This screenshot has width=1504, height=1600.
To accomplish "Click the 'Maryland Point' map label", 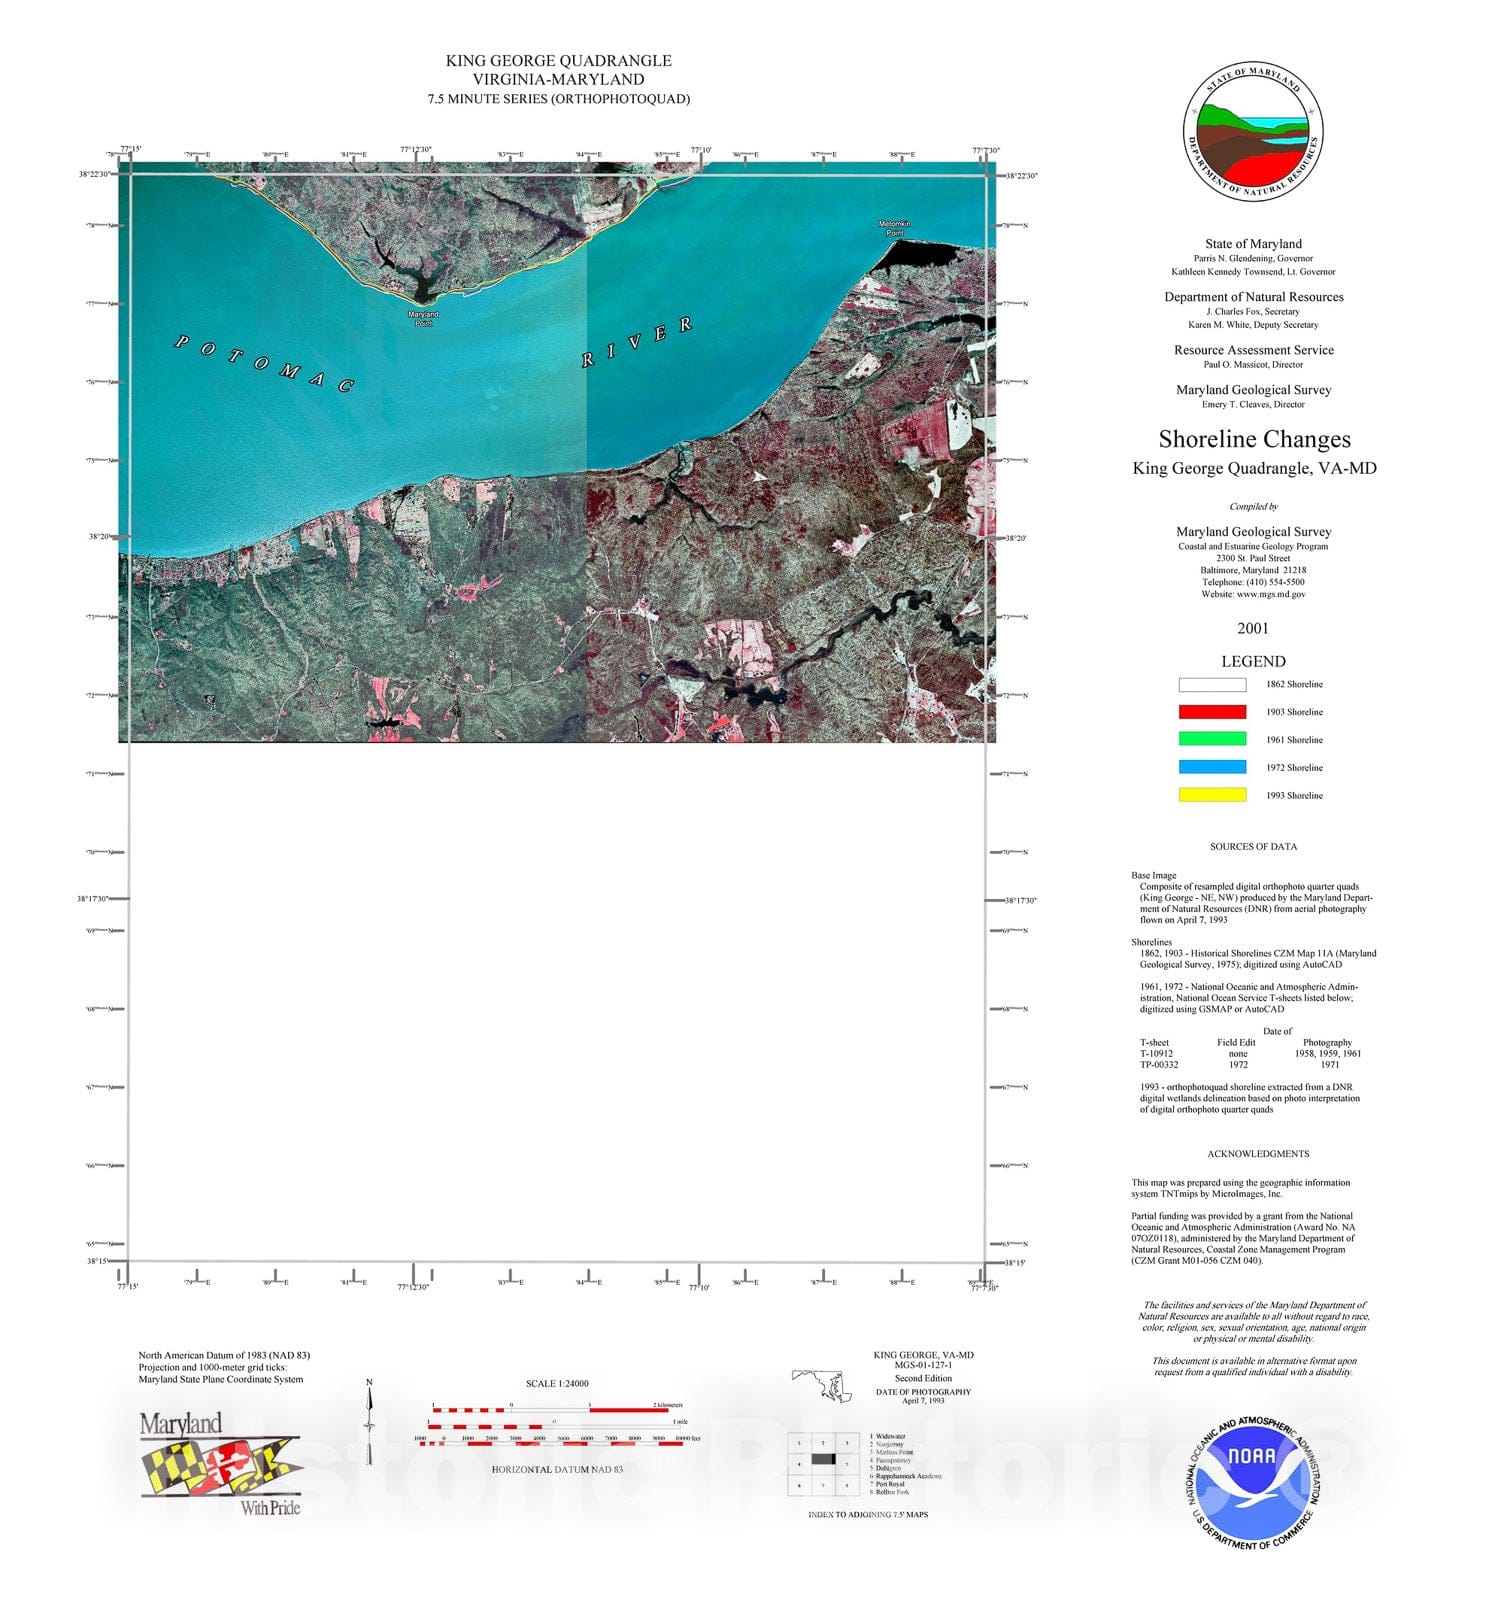I will [x=423, y=319].
